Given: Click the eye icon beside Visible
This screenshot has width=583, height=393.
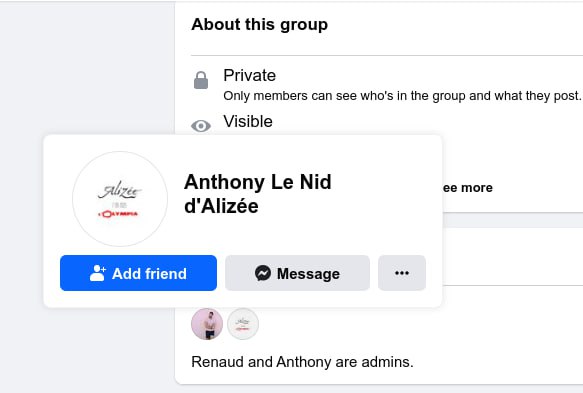Looking at the screenshot, I should click(201, 126).
